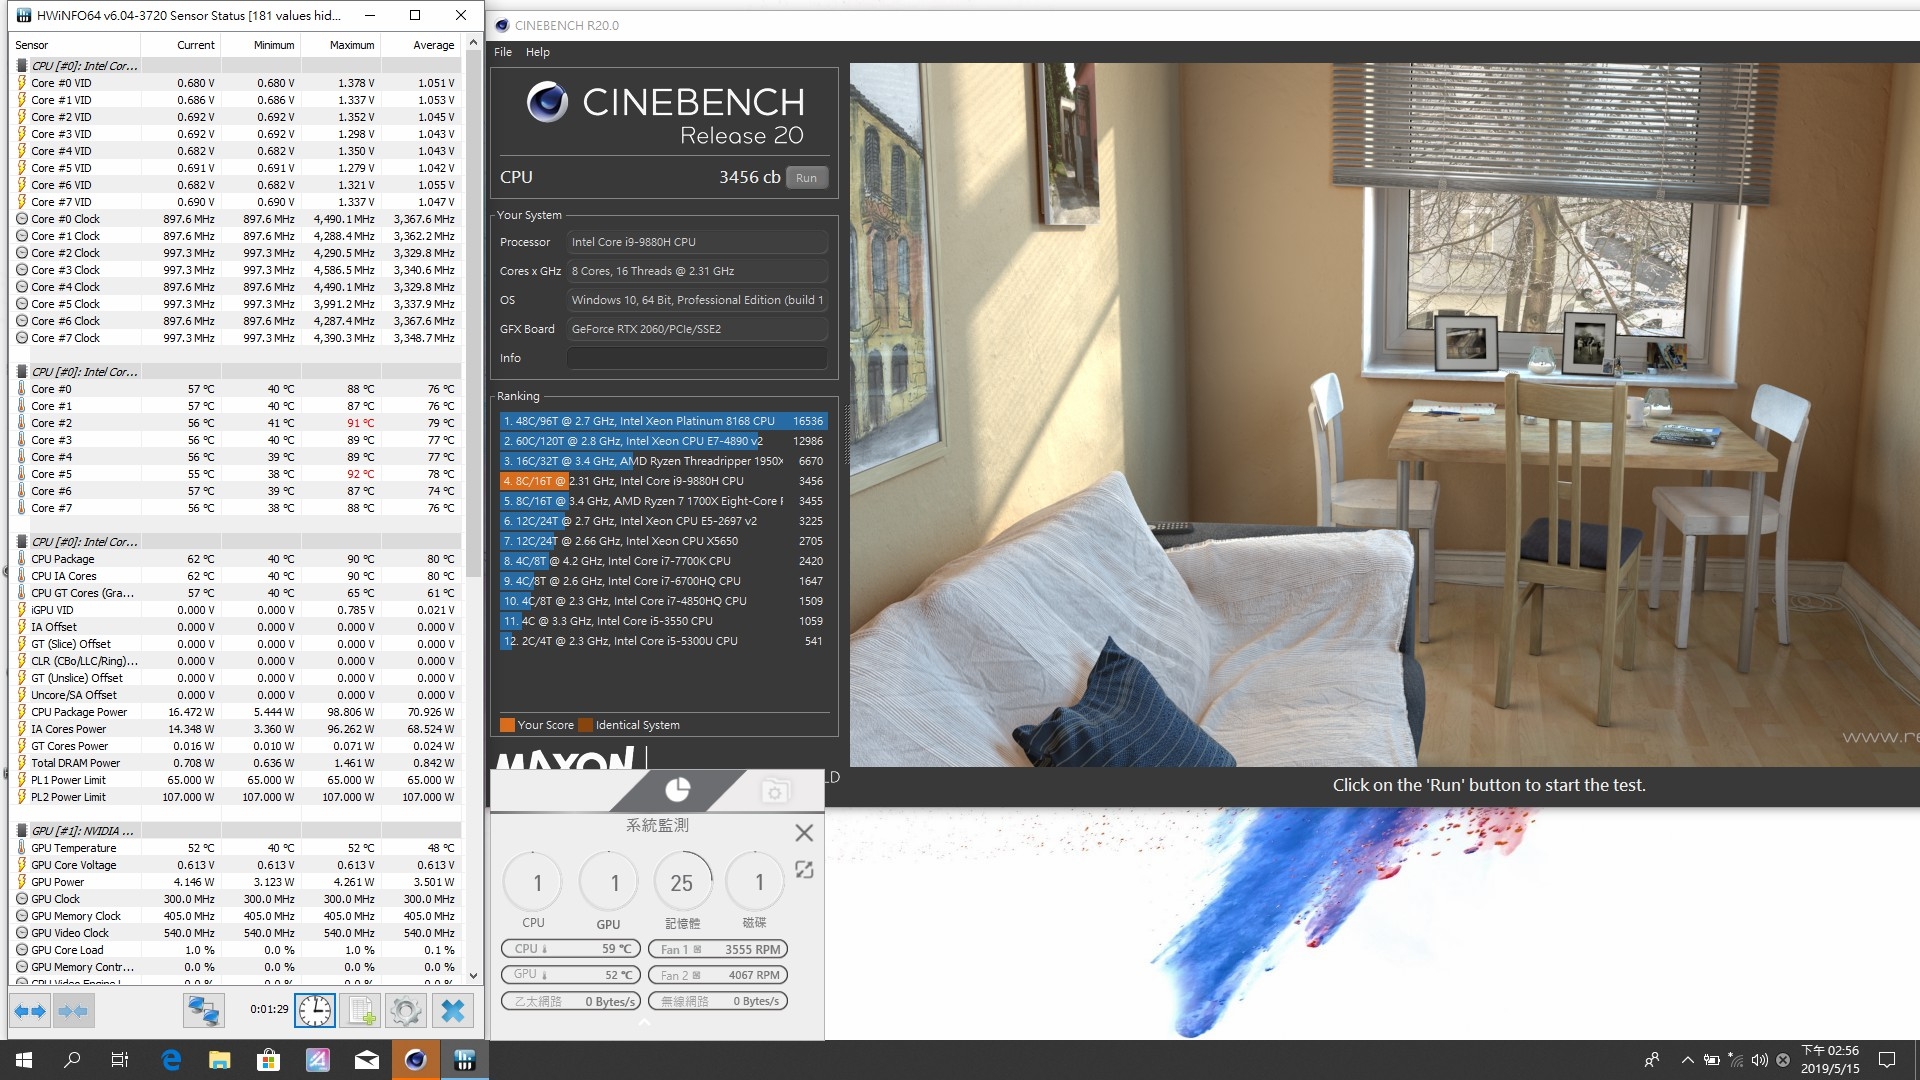Select the pie chart system monitor tab

pyautogui.click(x=677, y=790)
